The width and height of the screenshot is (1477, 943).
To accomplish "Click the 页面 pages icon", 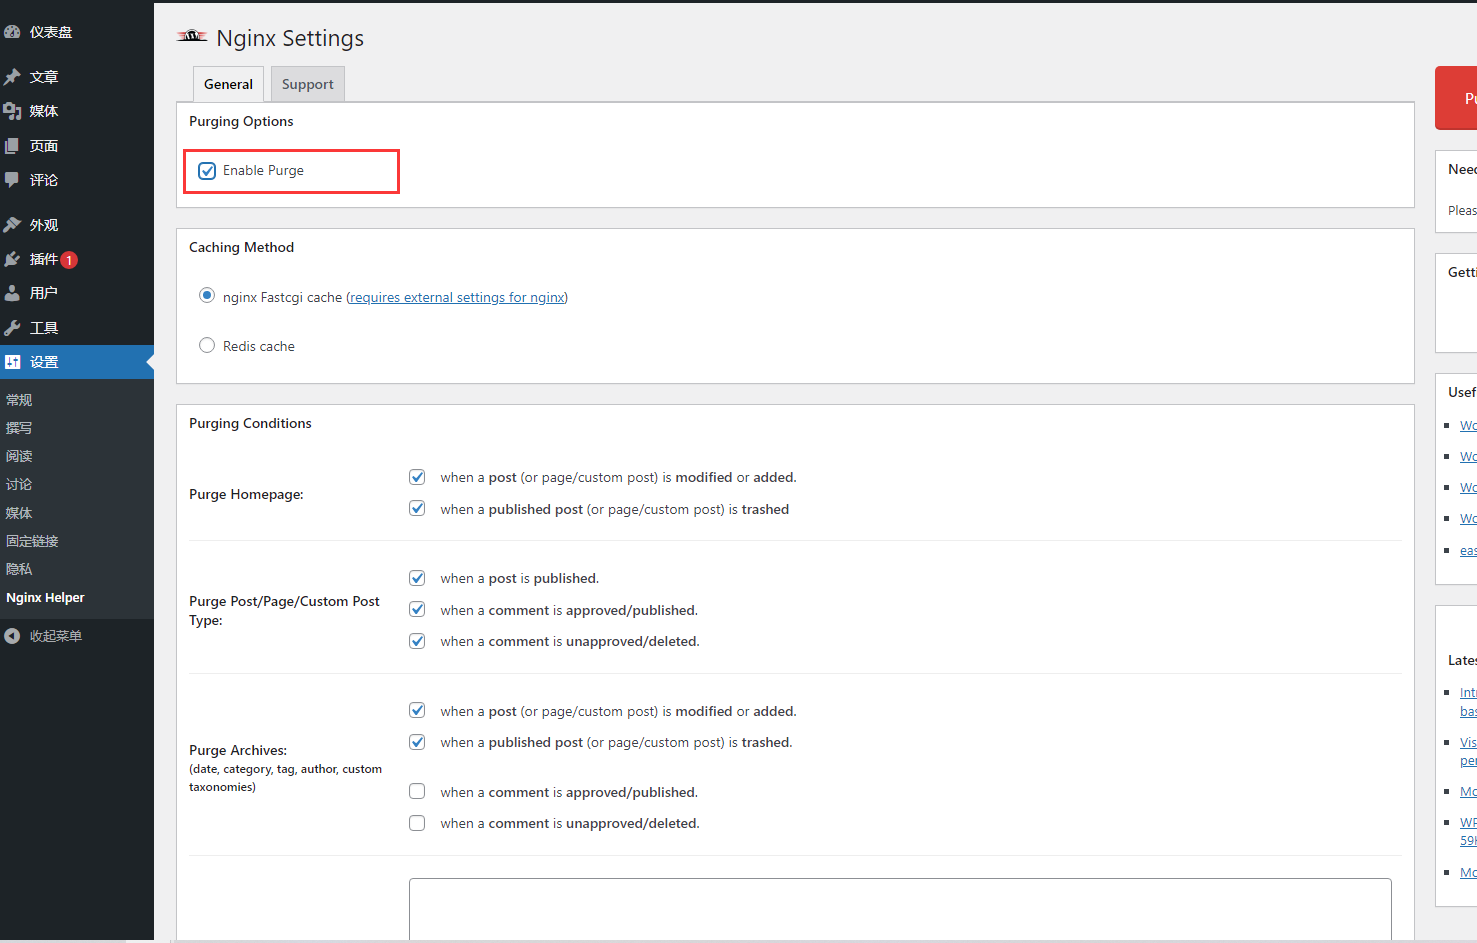I will tap(12, 146).
